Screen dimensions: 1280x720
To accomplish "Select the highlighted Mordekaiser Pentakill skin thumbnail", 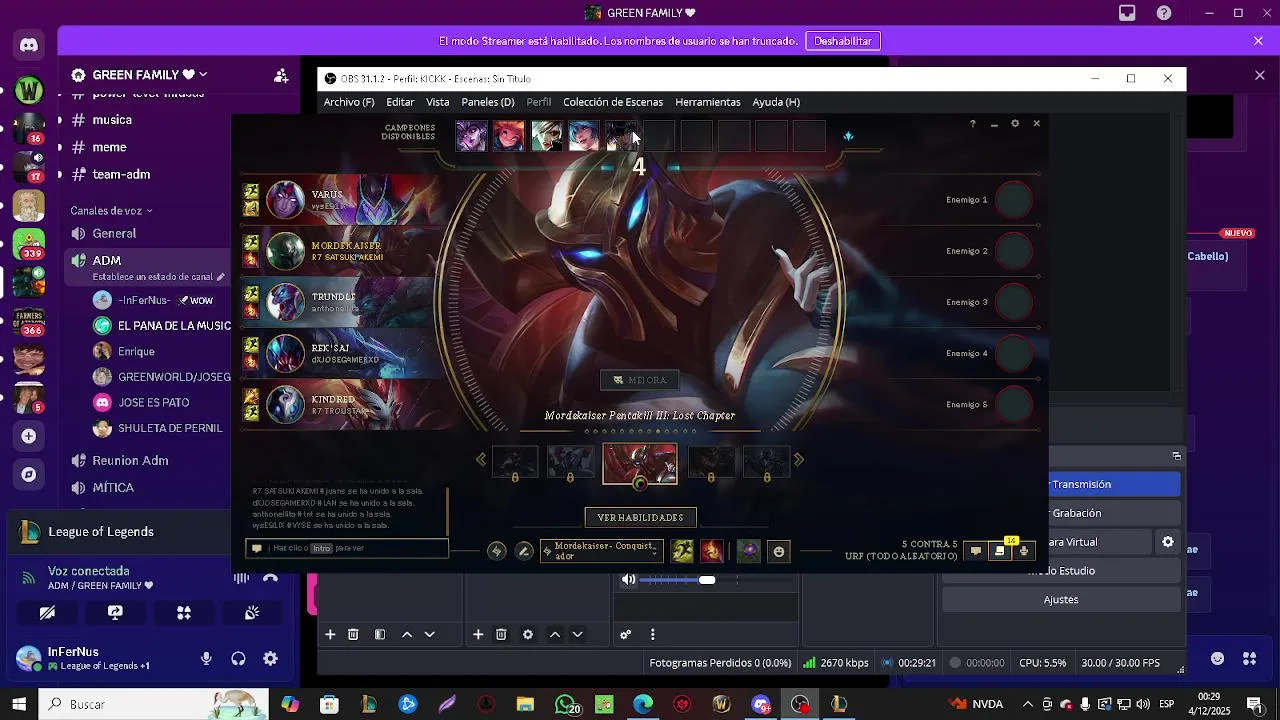I will 640,464.
